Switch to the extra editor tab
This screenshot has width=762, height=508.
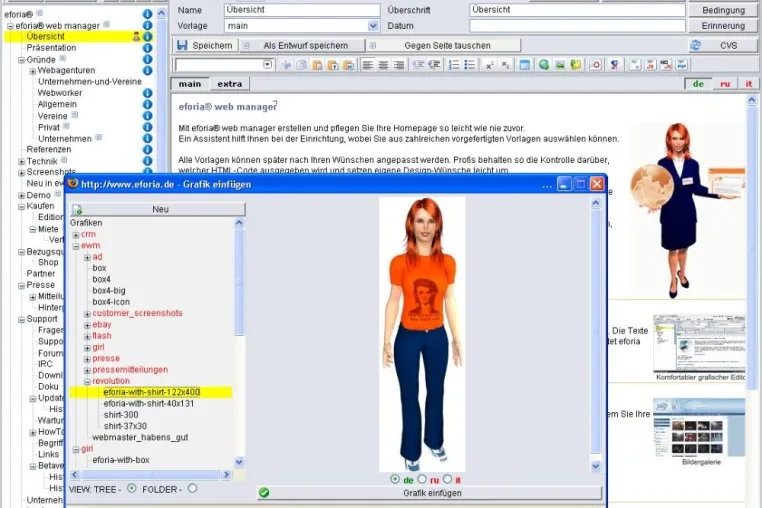tap(230, 84)
